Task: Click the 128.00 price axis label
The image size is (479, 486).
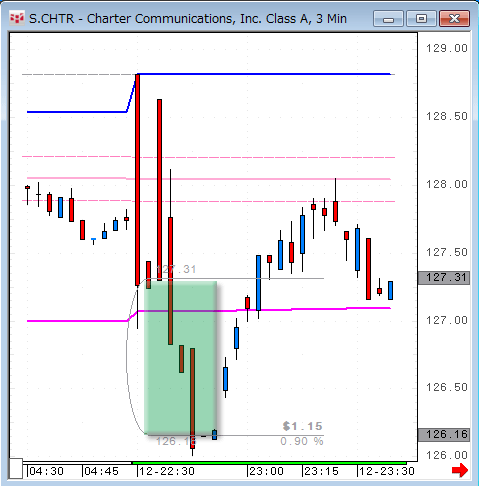Action: (447, 184)
